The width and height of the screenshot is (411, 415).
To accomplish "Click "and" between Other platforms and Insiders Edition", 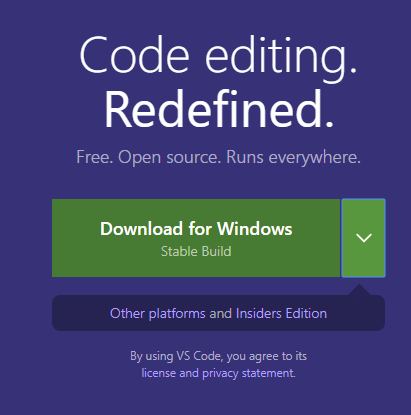I will point(220,314).
